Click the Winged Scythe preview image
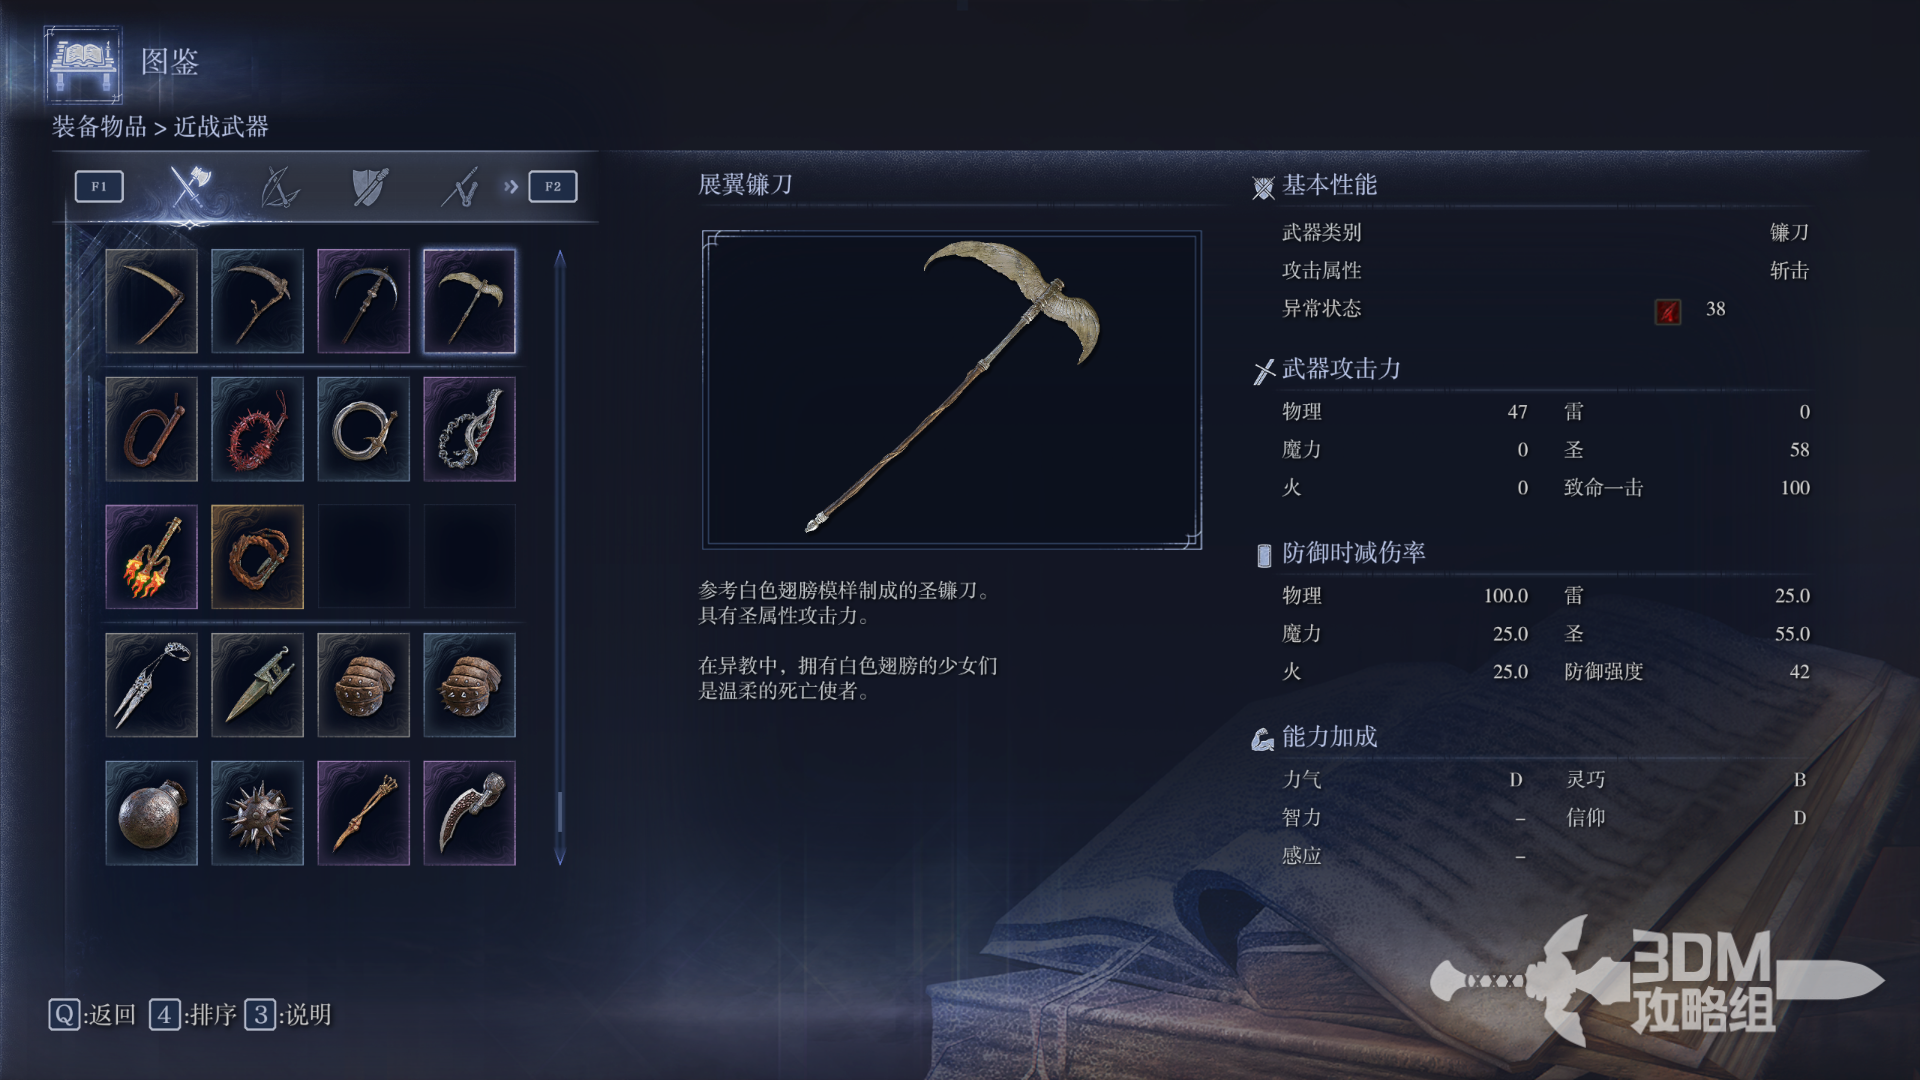 951,390
